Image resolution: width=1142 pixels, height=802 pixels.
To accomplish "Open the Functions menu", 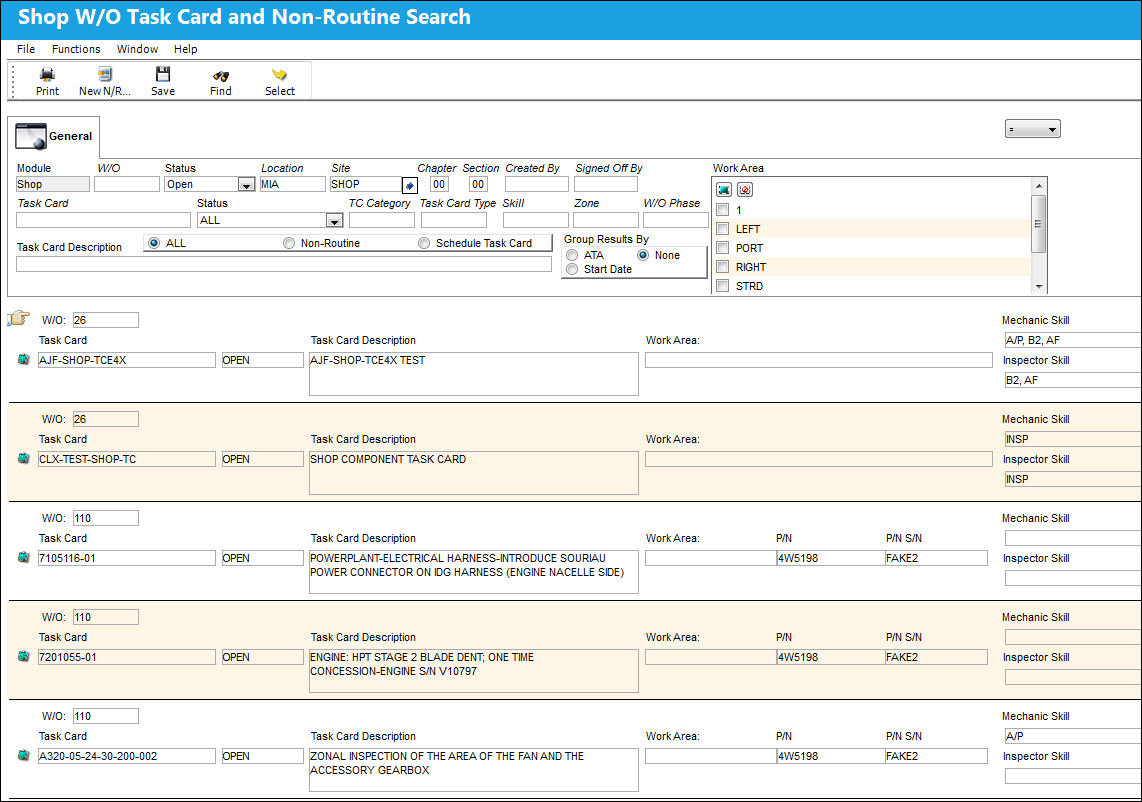I will (x=76, y=49).
